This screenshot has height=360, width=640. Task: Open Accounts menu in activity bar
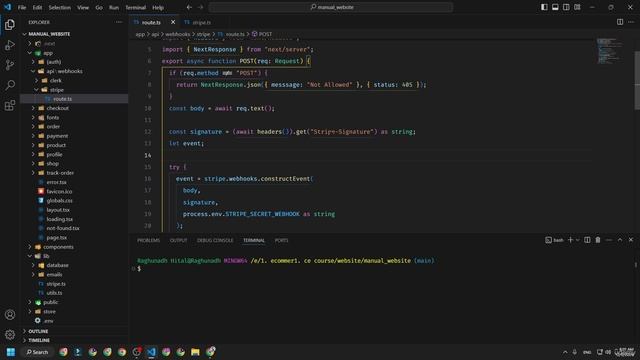10,315
